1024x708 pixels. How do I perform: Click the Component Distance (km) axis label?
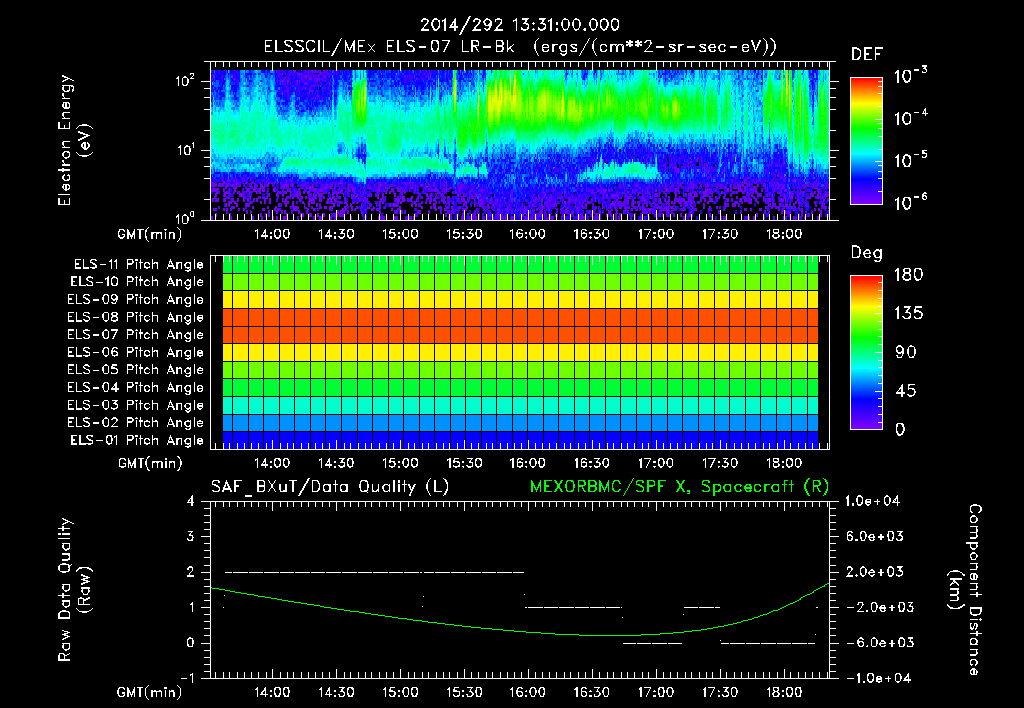tap(965, 590)
